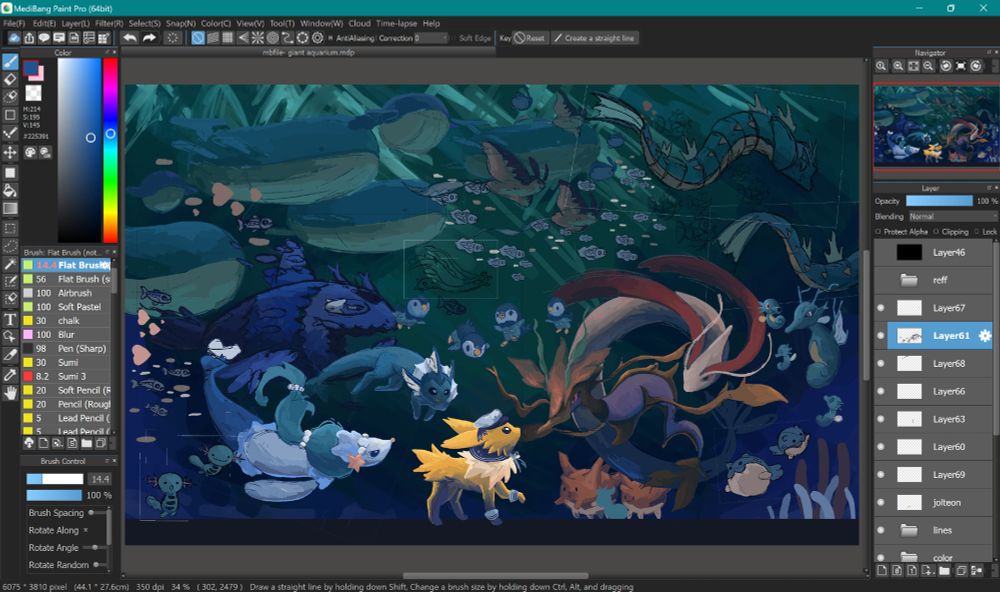Click the Redo arrow in the top toolbar
1000x592 pixels.
pyautogui.click(x=149, y=38)
